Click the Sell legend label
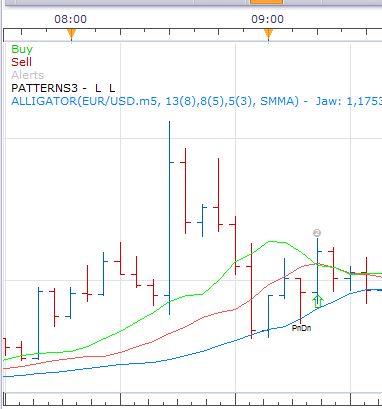Image resolution: width=382 pixels, height=409 pixels. [21, 62]
